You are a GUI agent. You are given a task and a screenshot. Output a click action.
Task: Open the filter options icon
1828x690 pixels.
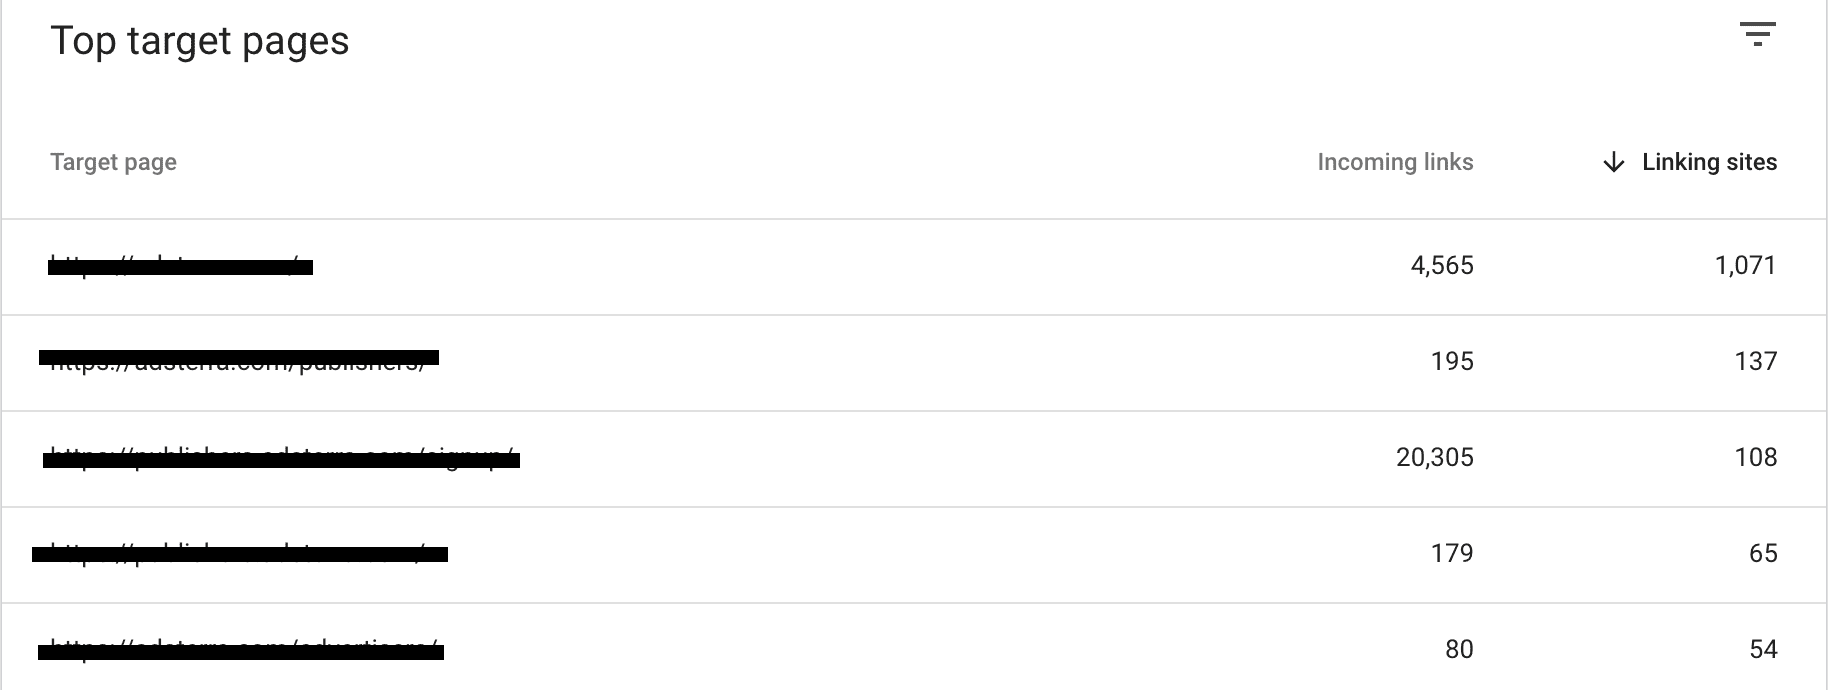tap(1758, 36)
